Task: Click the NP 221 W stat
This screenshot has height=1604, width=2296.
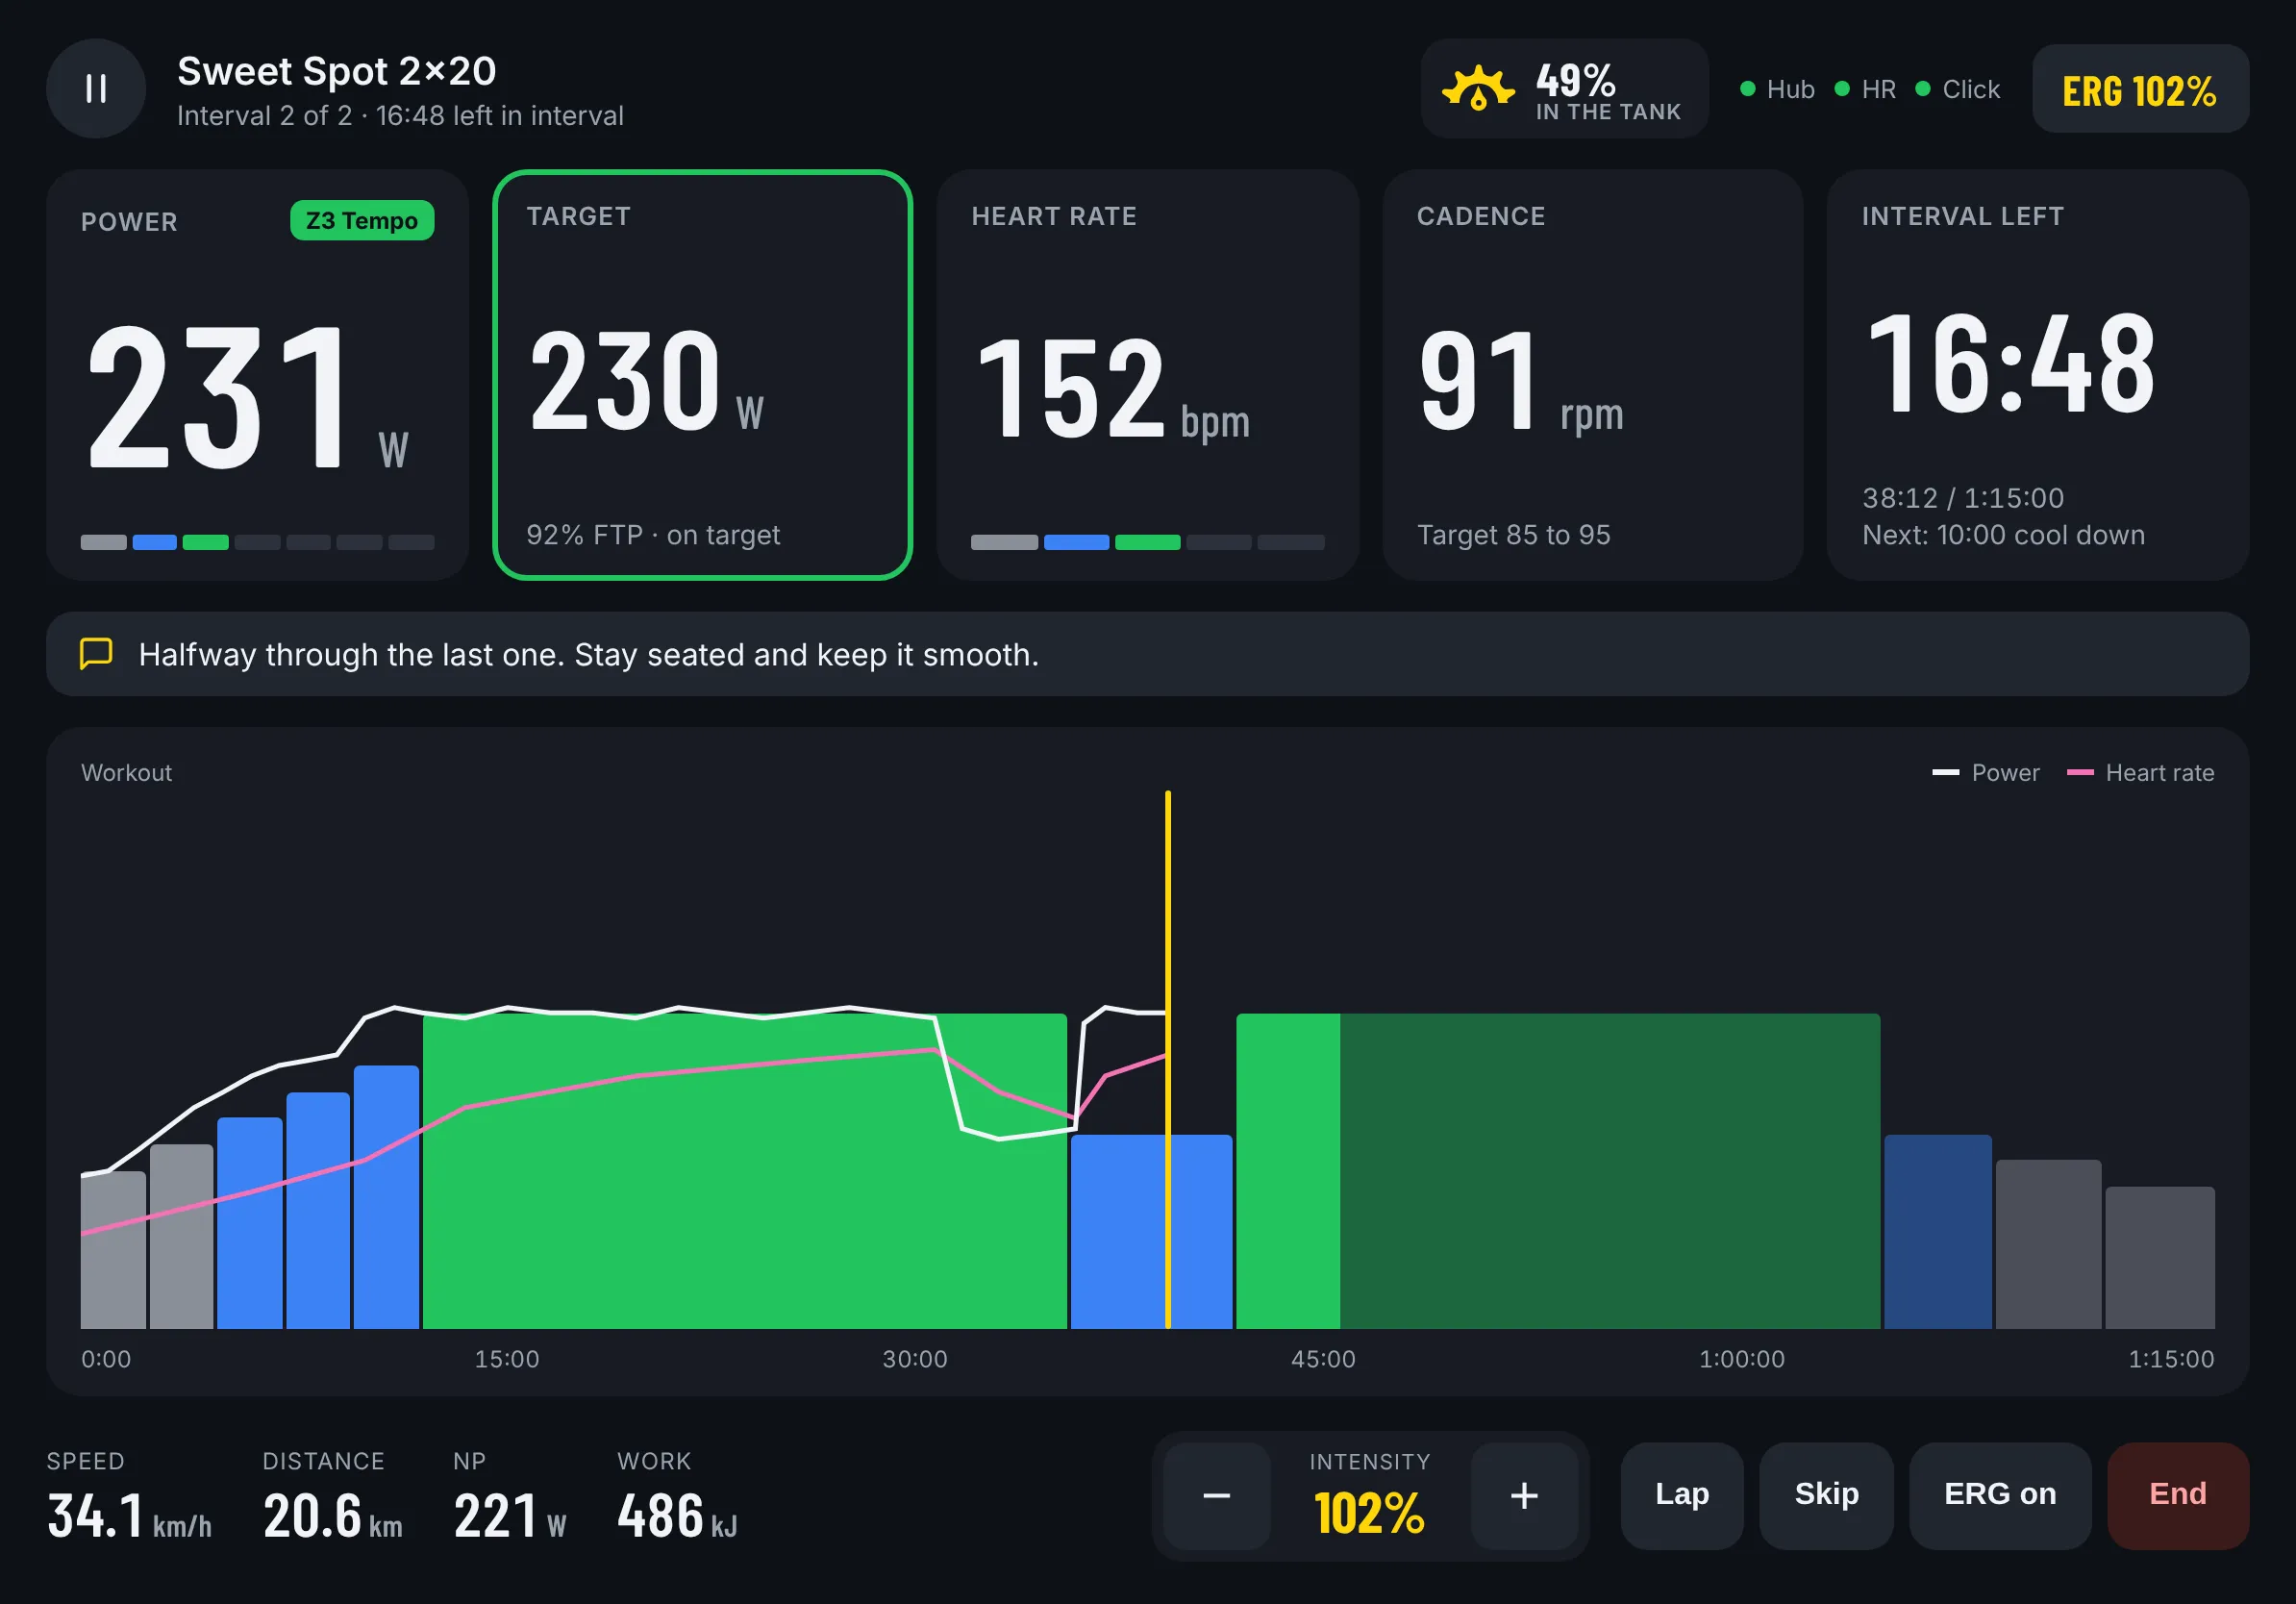Action: click(x=510, y=1497)
